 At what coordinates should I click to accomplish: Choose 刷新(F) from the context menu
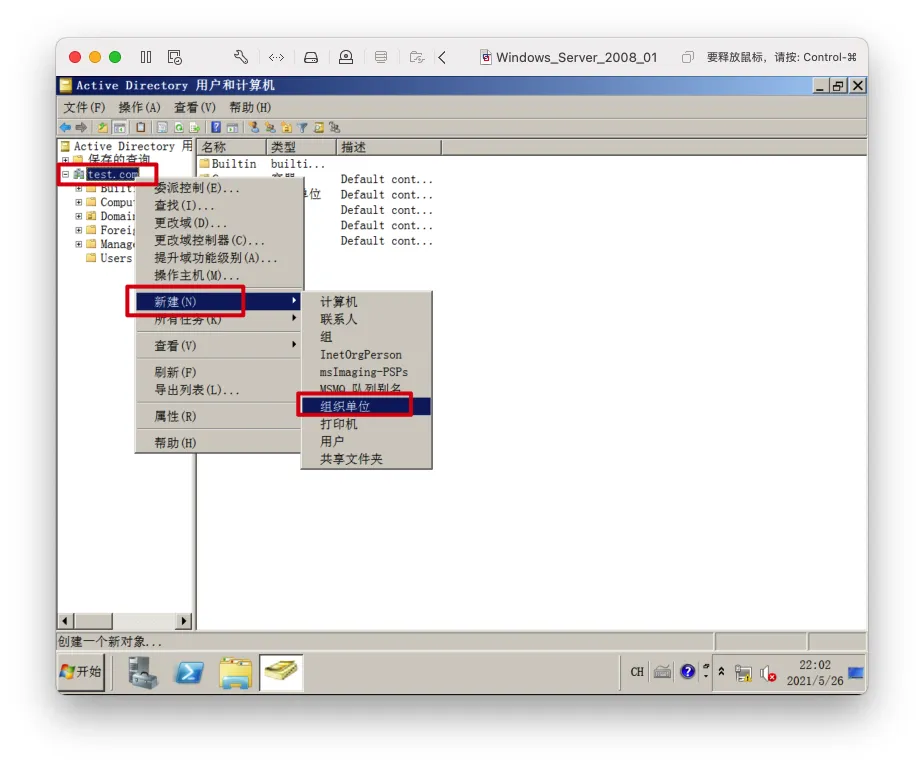(219, 372)
